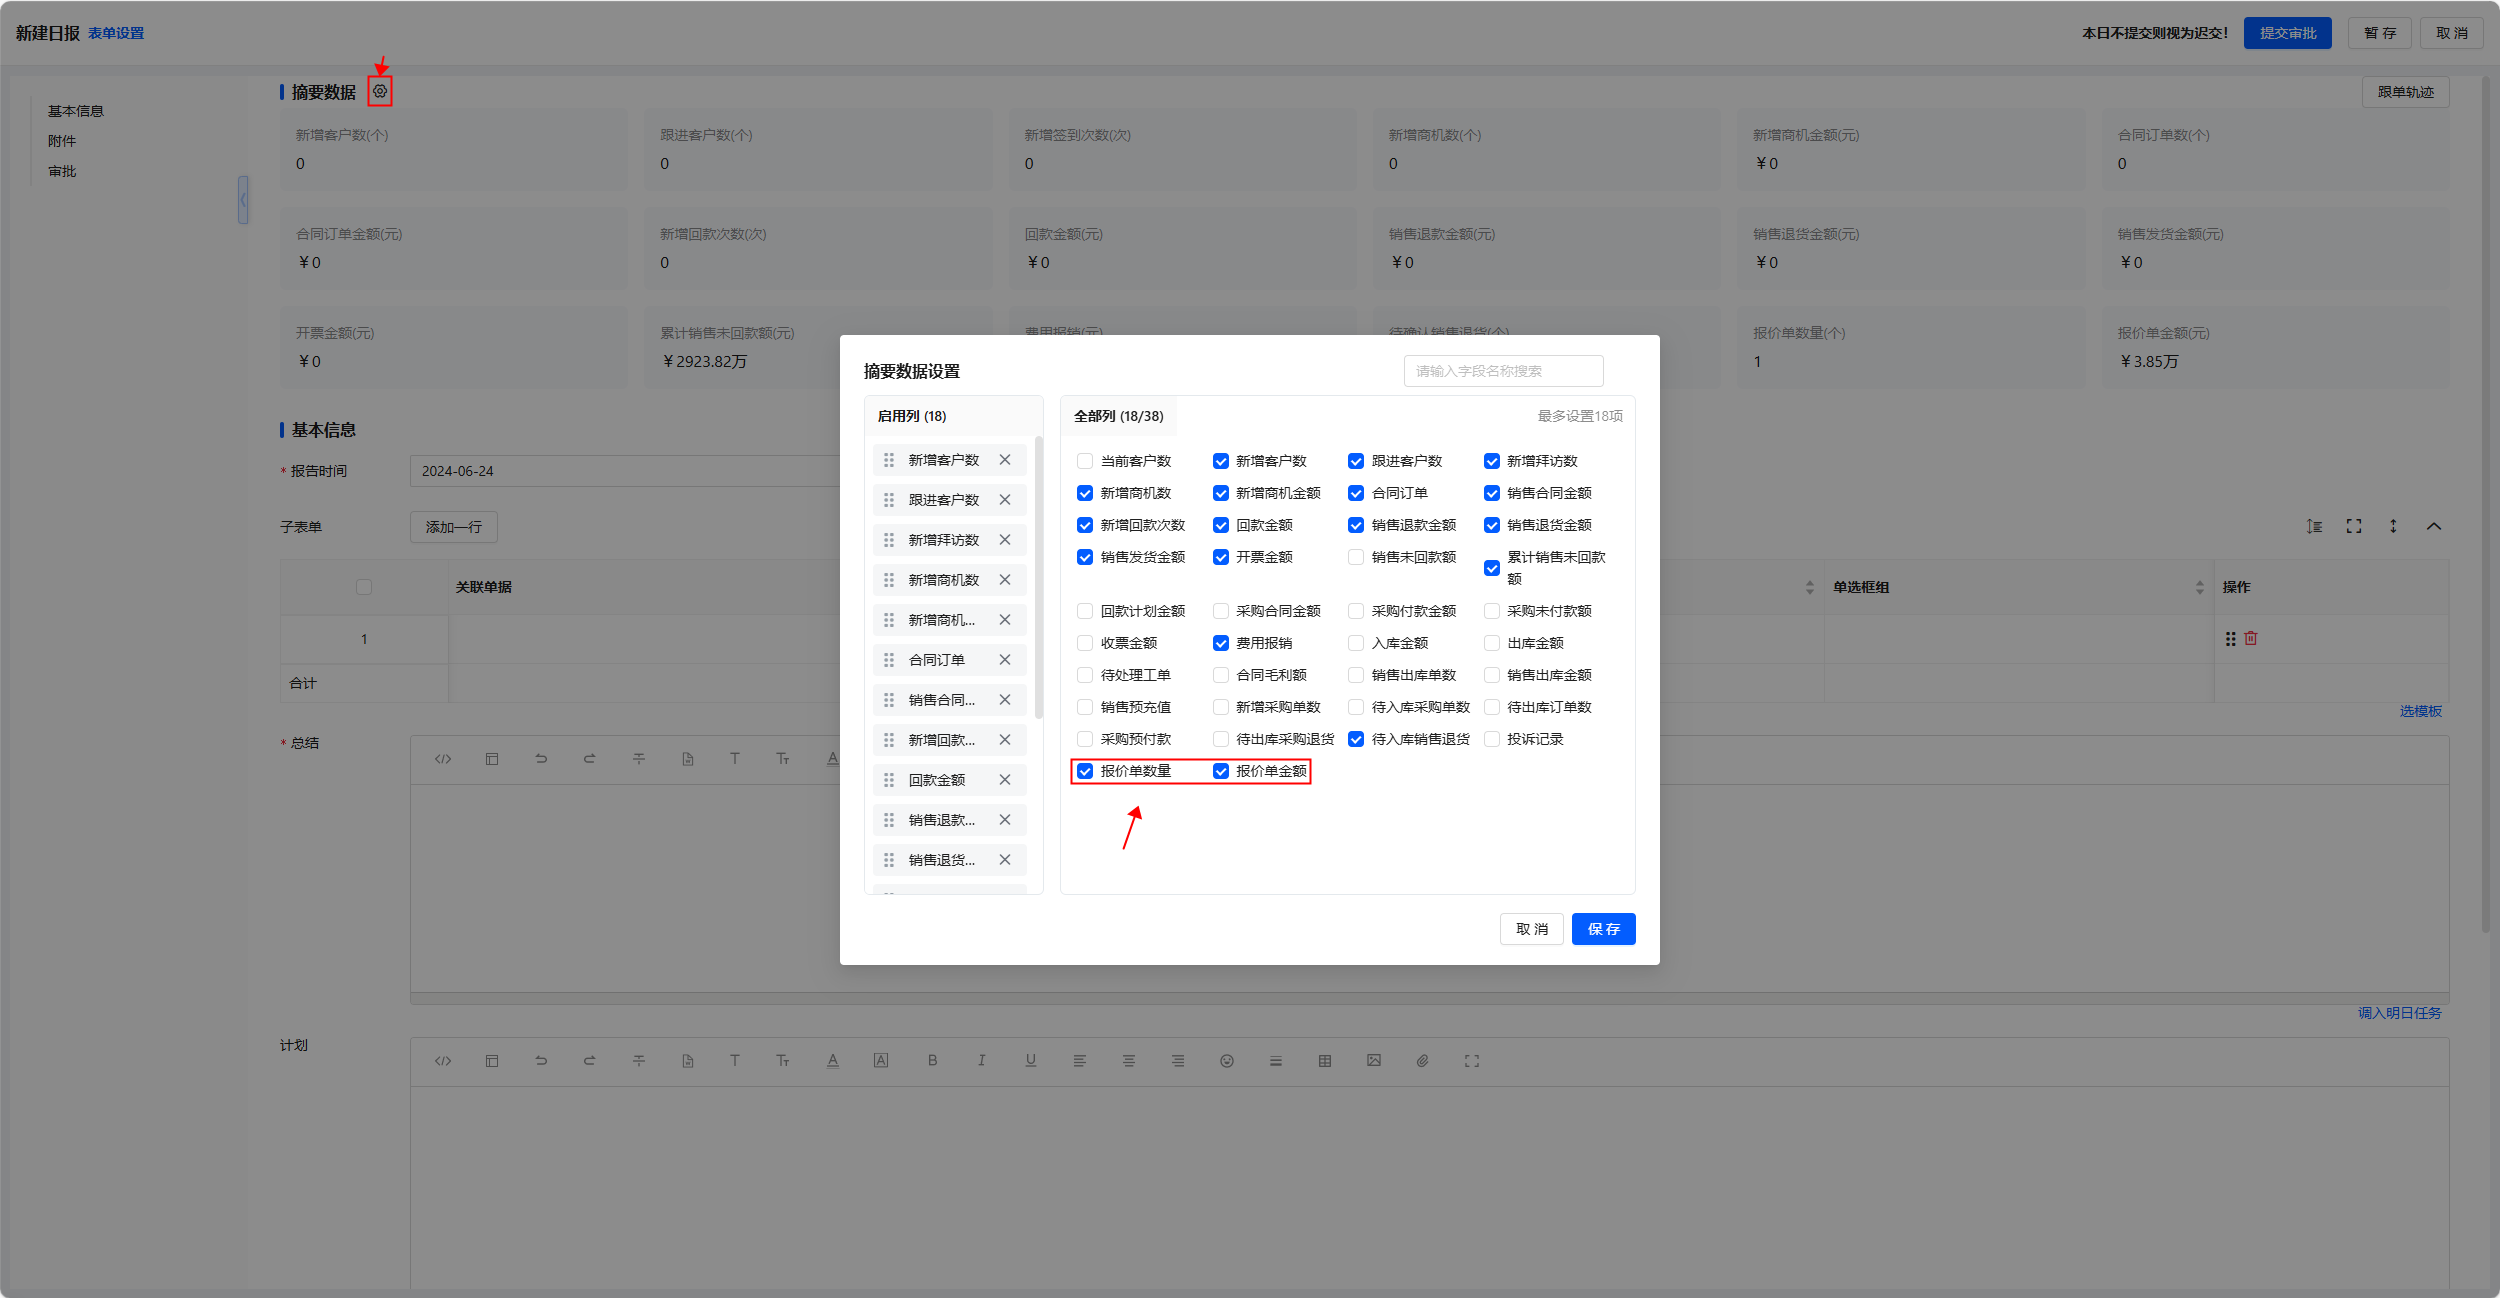Viewport: 2500px width, 1298px height.
Task: Select the 全部列 (18/38) tab
Action: (x=1119, y=416)
